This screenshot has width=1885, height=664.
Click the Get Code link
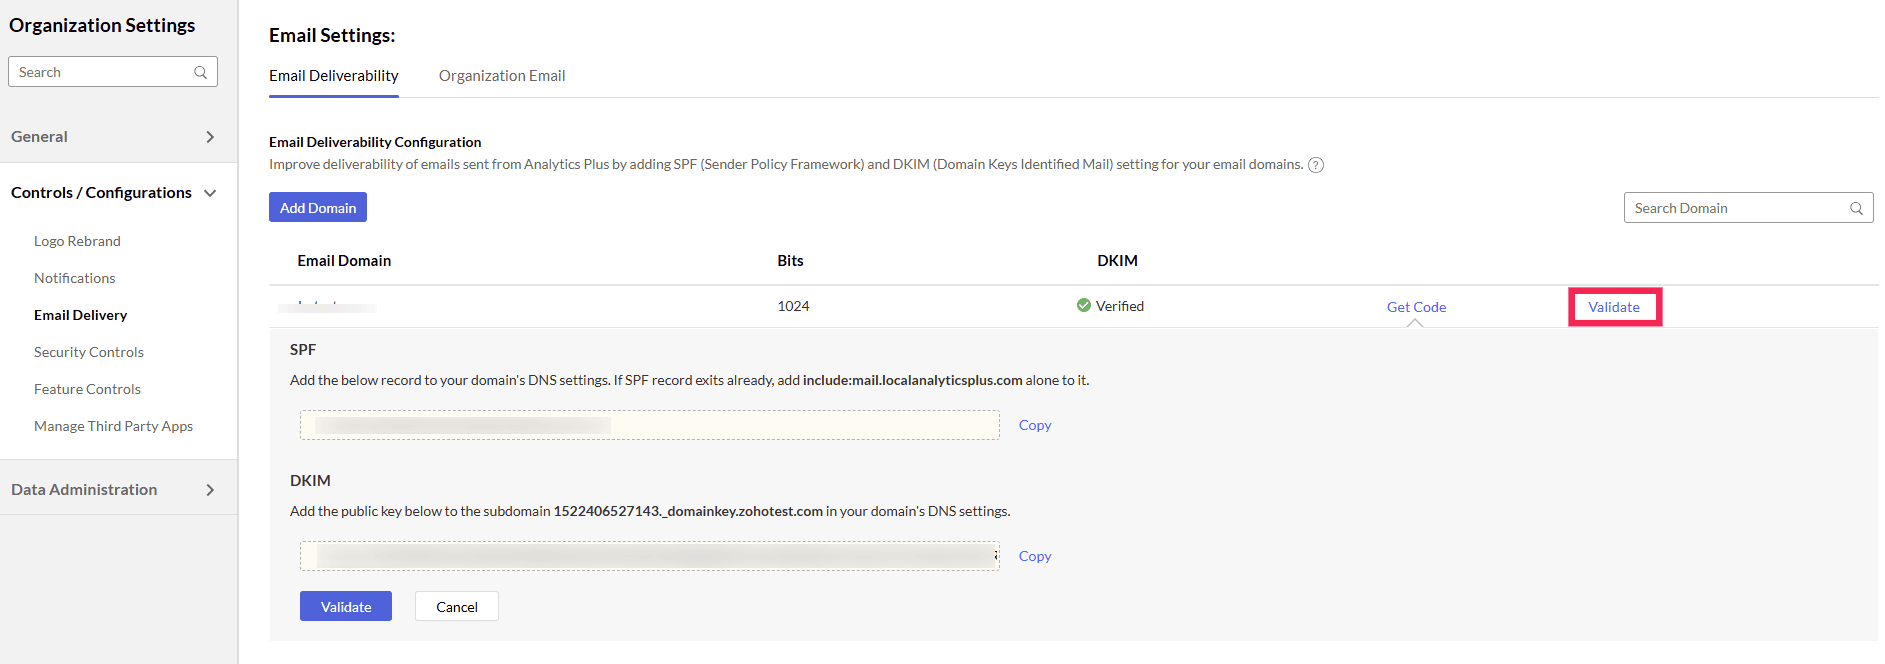[x=1416, y=307]
